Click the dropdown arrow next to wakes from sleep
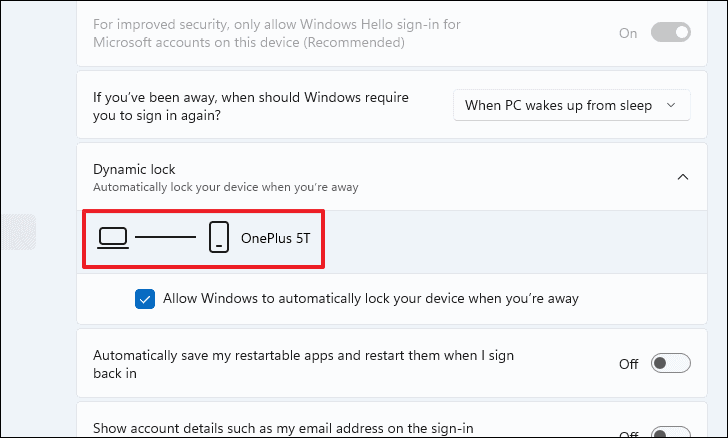The image size is (728, 438). pos(671,105)
